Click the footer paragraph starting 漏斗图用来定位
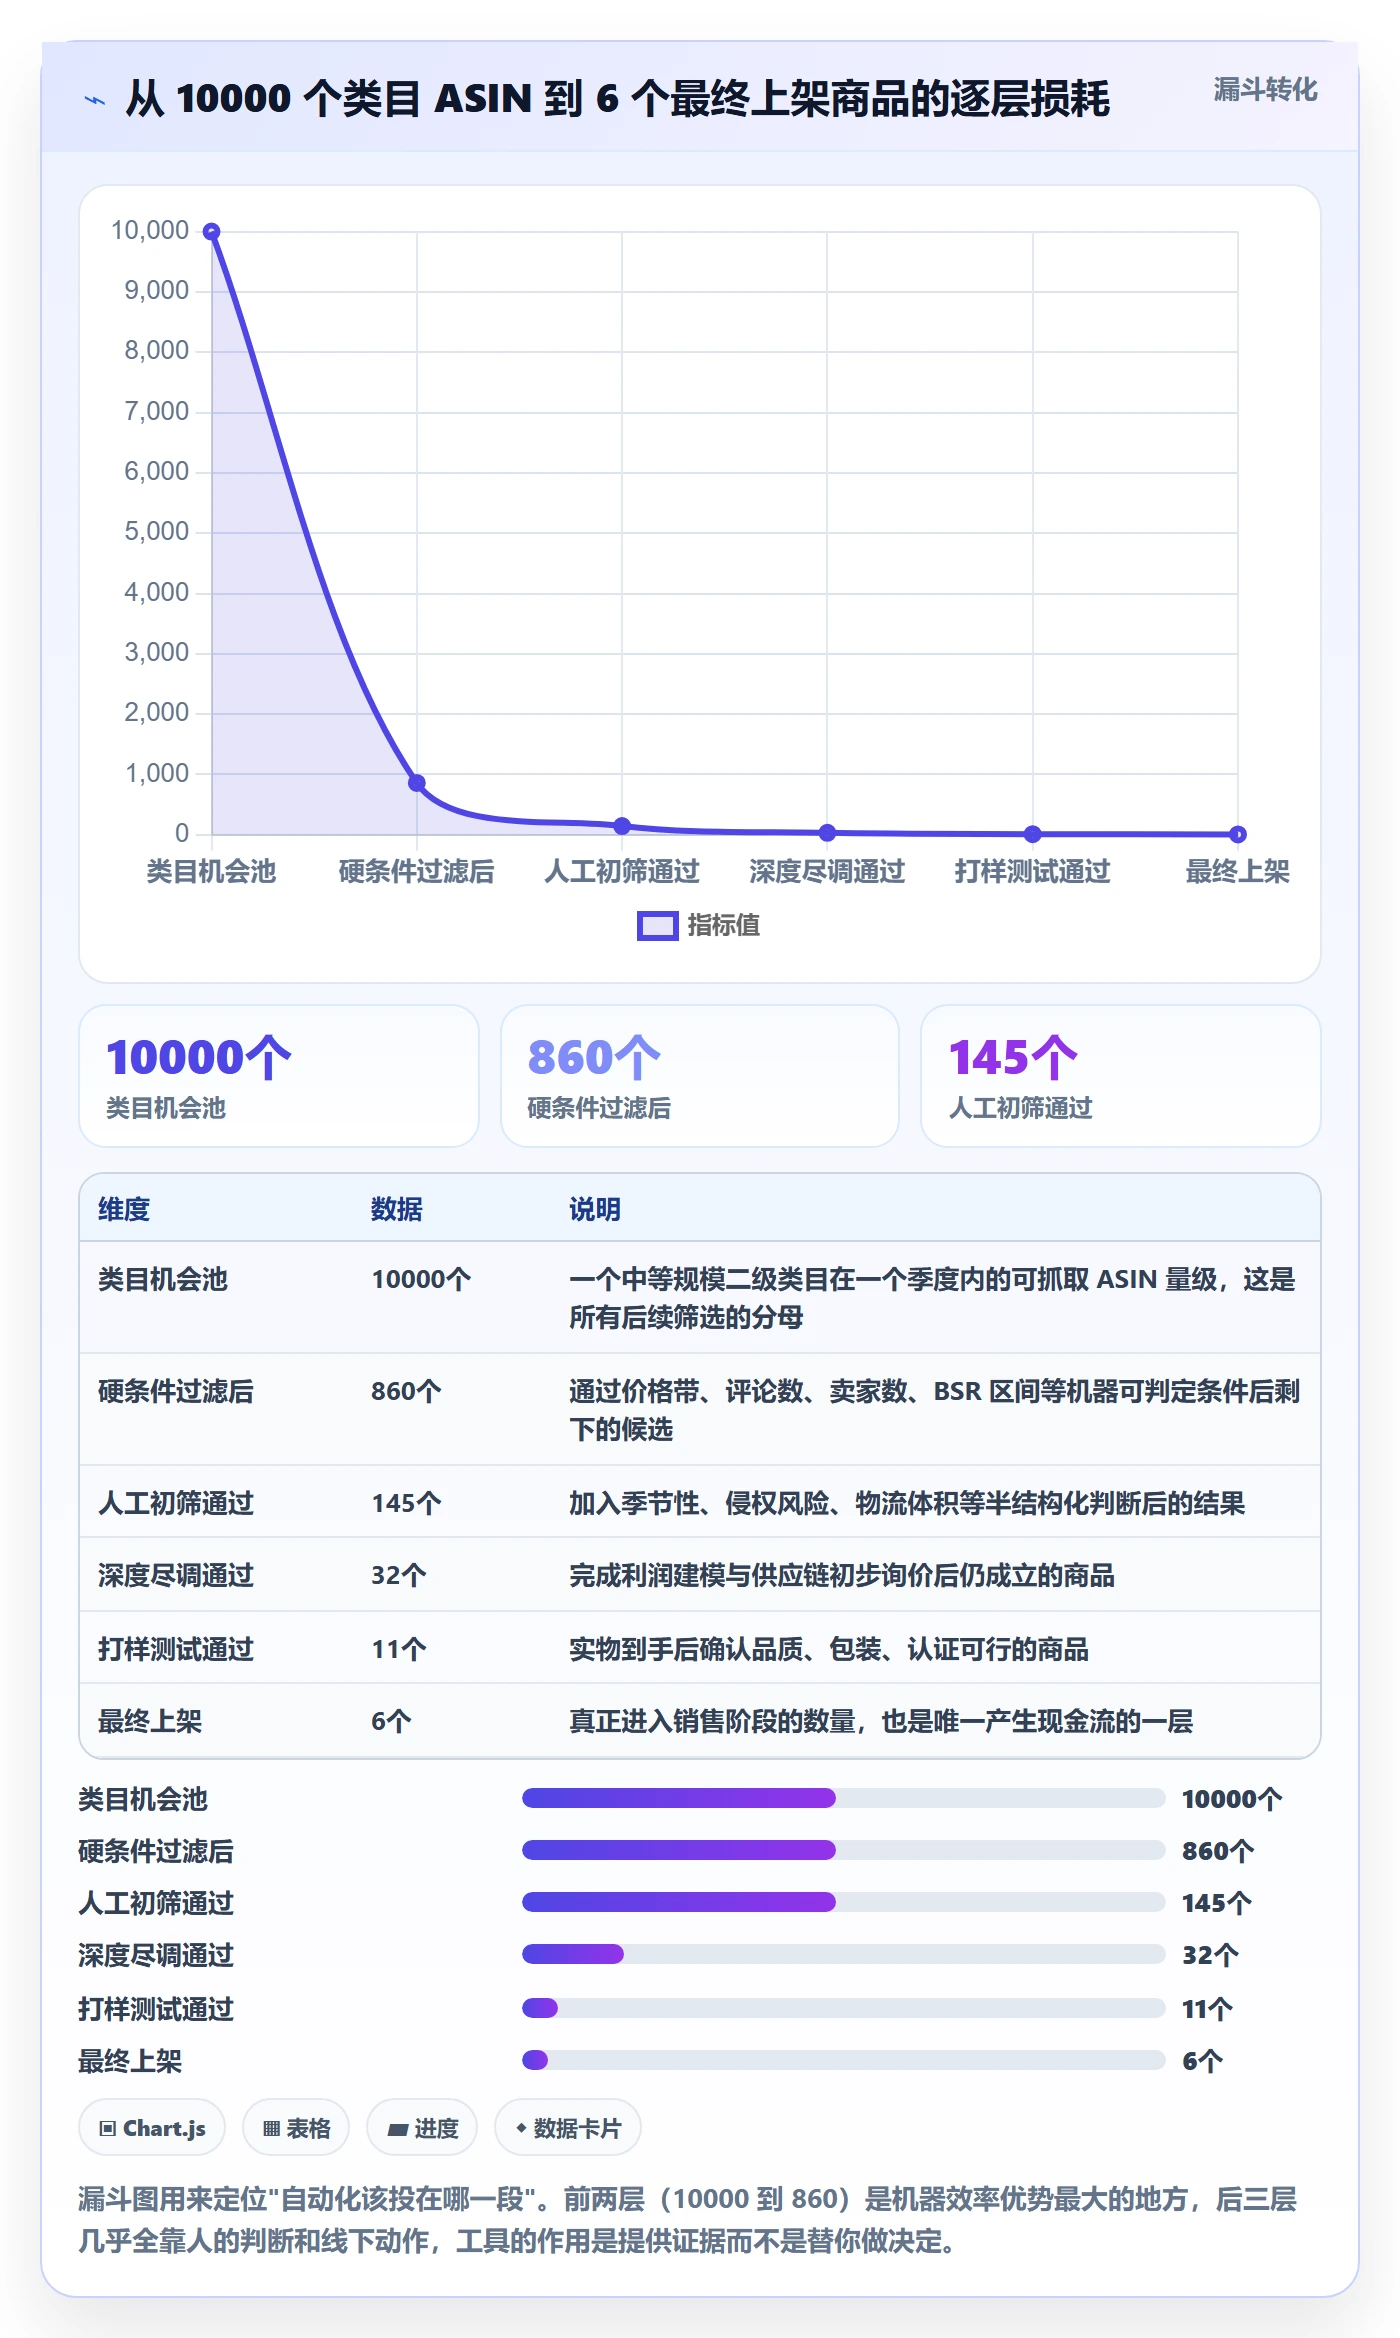The image size is (1400, 2338). tap(688, 2220)
